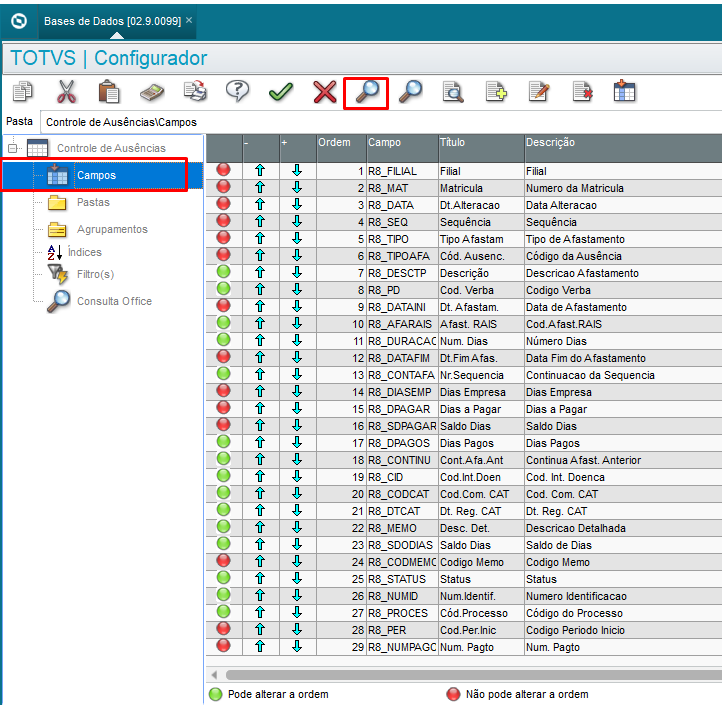Click the 'Num.Identif.' title cell
The height and width of the screenshot is (705, 722).
[x=481, y=596]
